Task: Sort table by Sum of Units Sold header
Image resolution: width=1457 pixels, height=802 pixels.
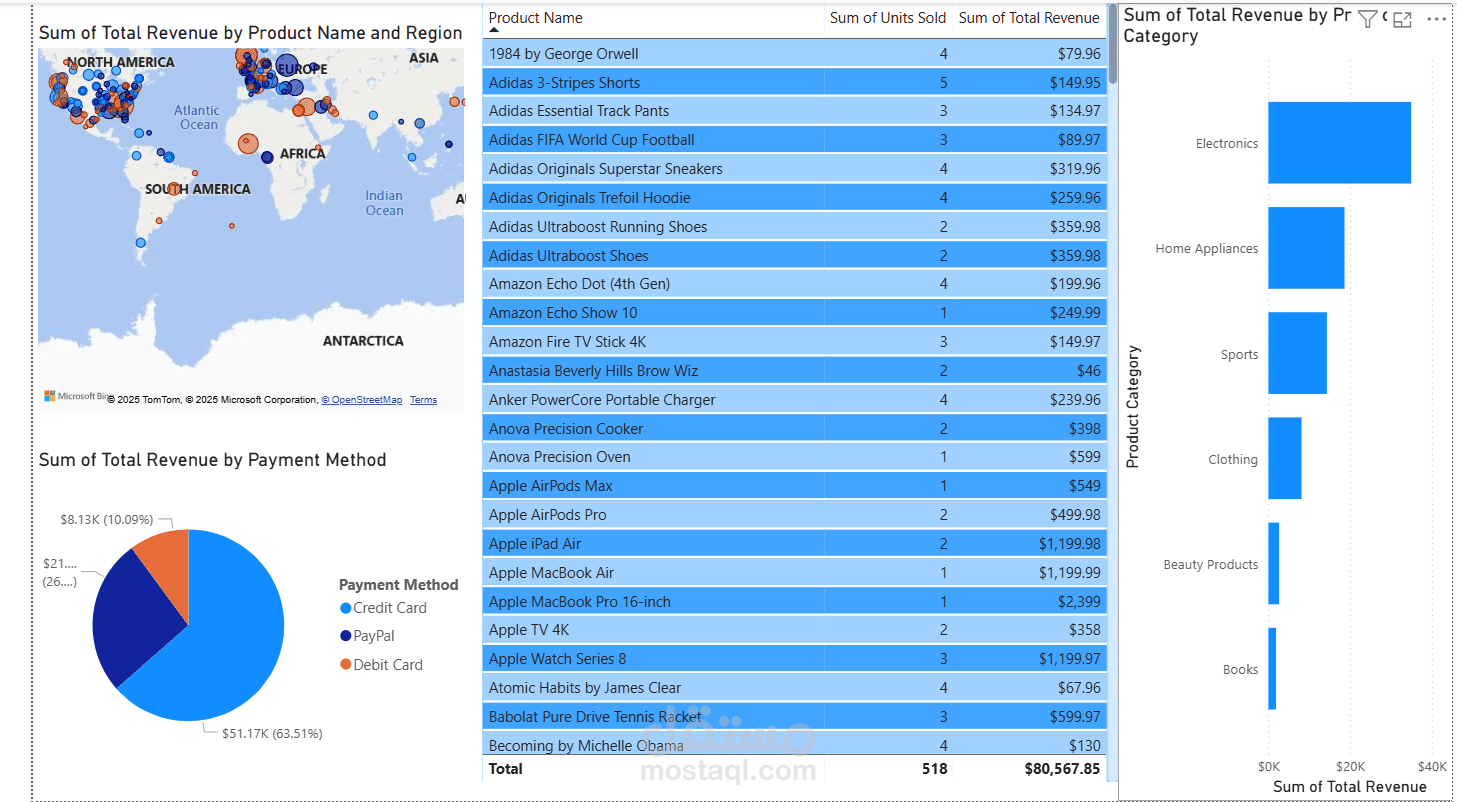Action: click(x=888, y=18)
